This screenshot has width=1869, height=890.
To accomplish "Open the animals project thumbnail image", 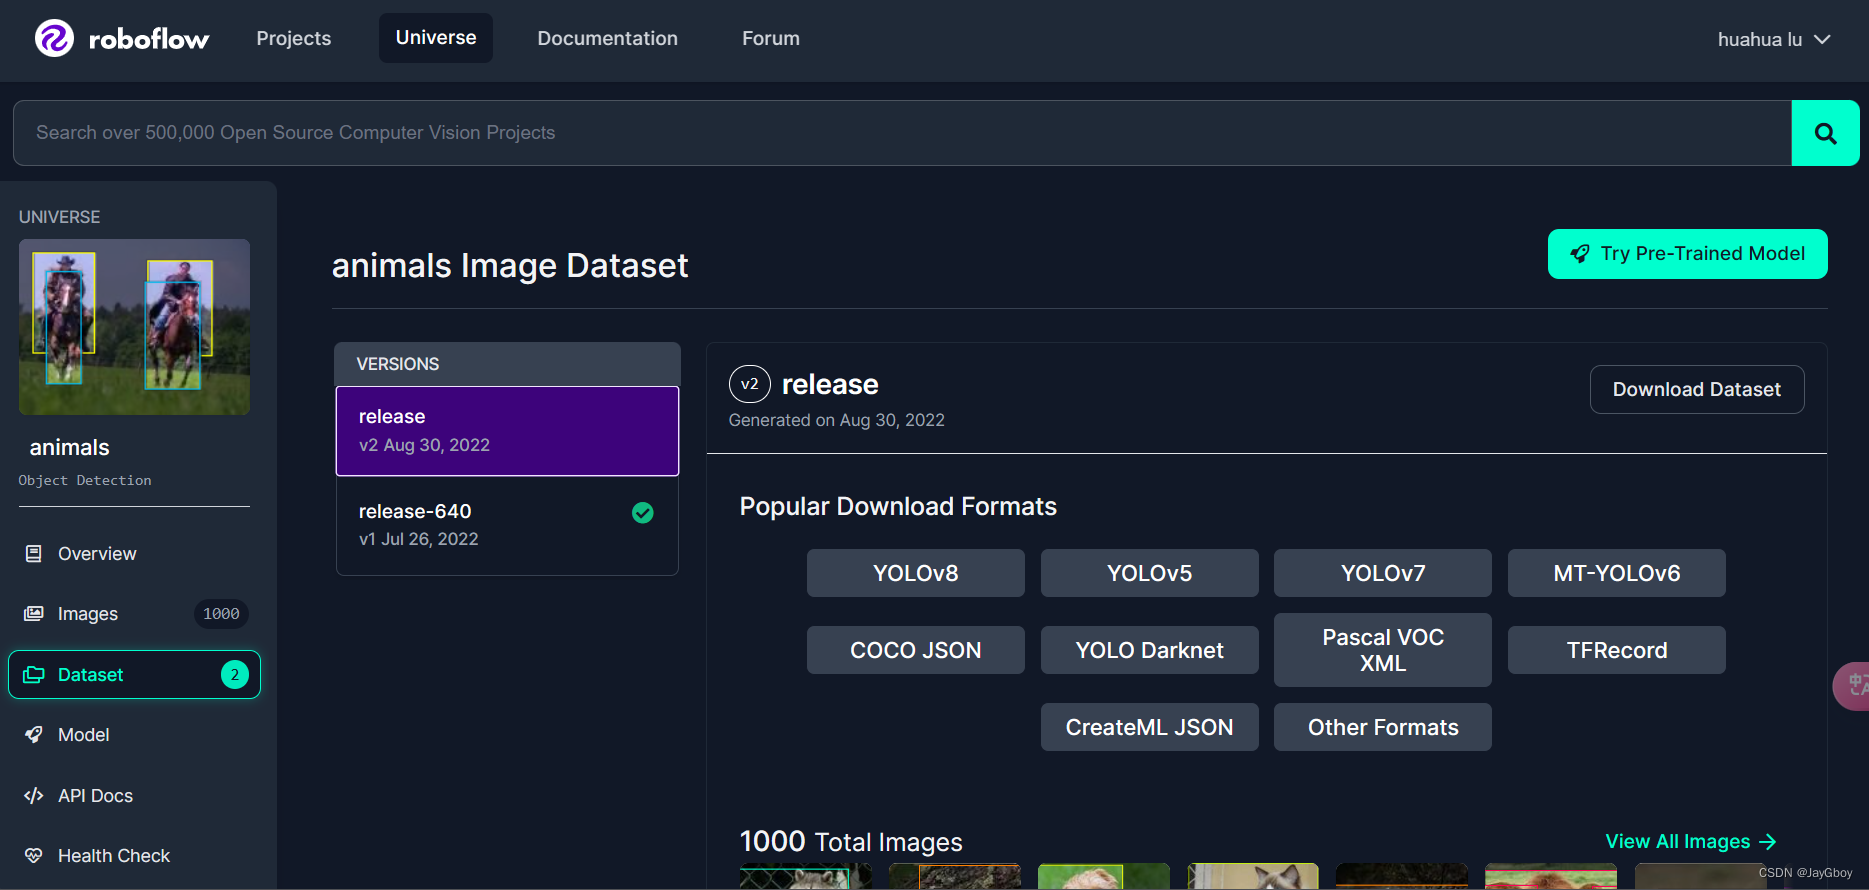I will [134, 327].
